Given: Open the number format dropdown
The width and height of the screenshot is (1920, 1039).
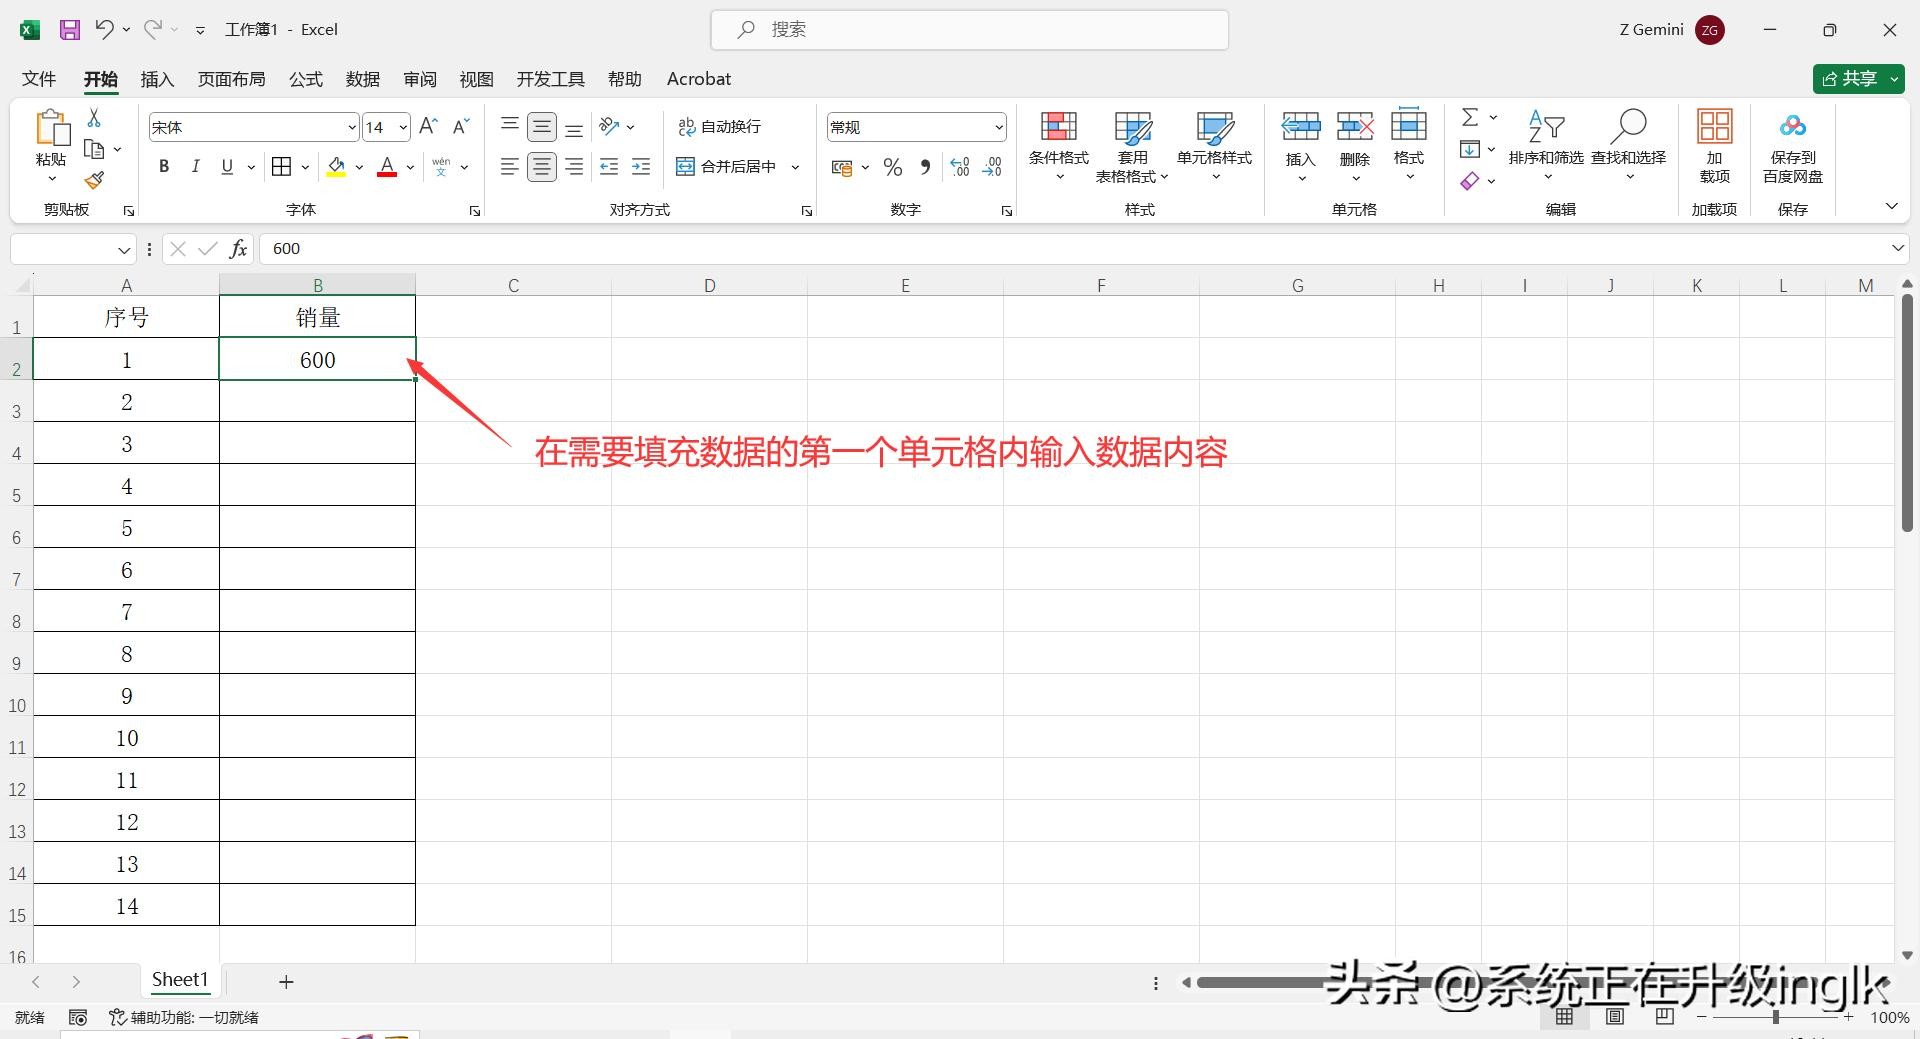Looking at the screenshot, I should coord(998,128).
